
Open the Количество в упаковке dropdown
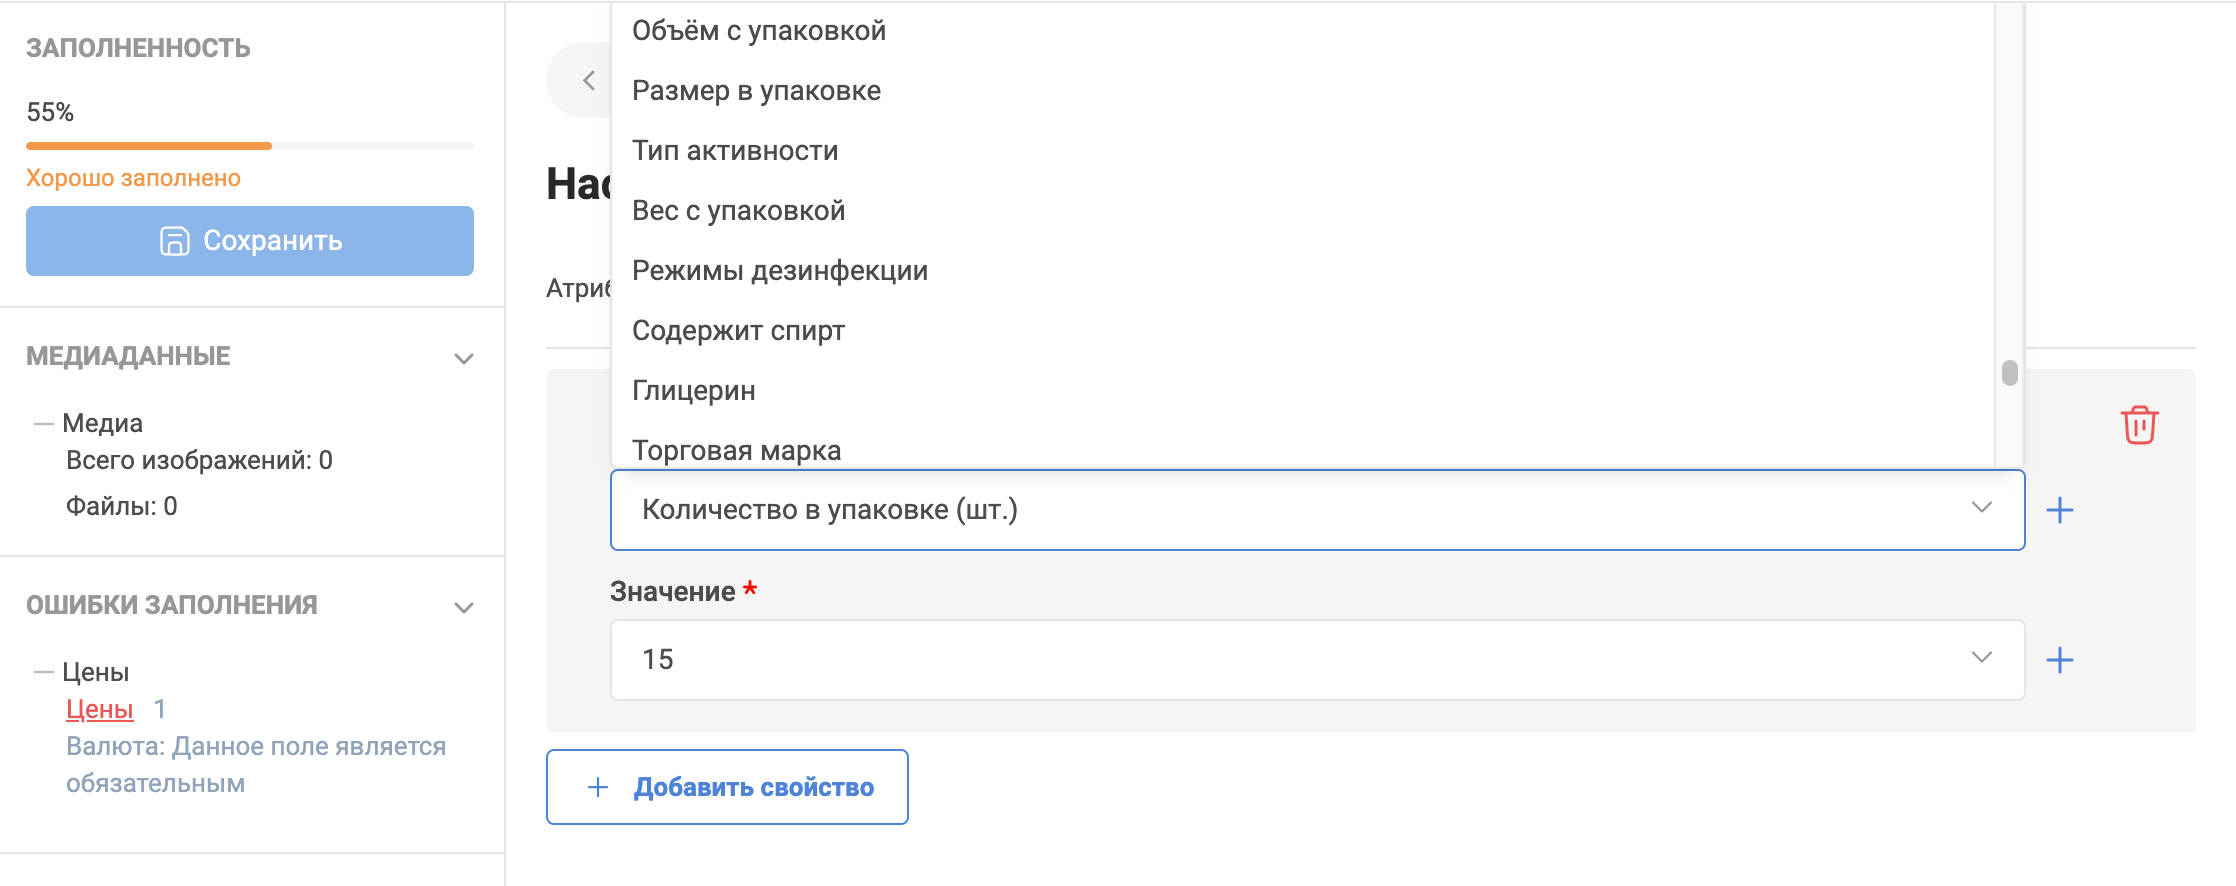[x=1316, y=510]
